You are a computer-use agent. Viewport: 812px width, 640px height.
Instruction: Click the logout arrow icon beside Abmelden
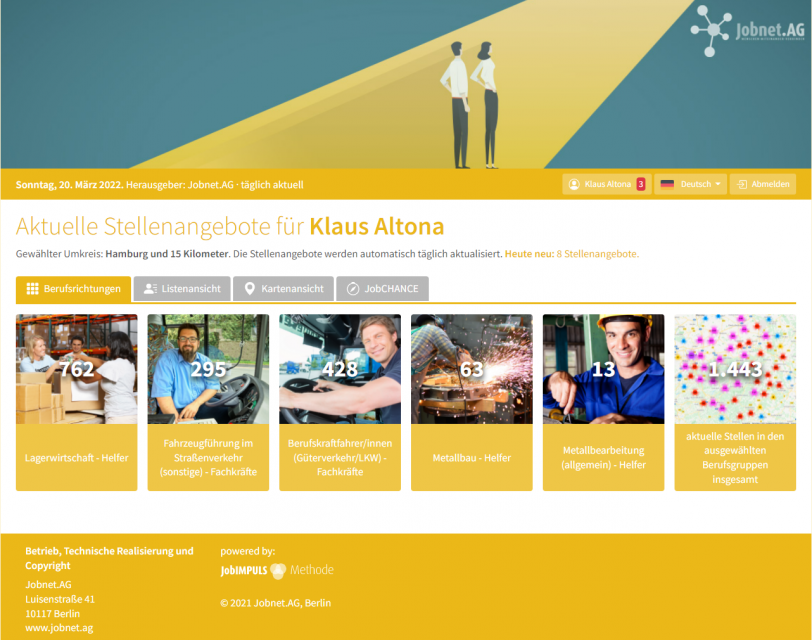[742, 184]
